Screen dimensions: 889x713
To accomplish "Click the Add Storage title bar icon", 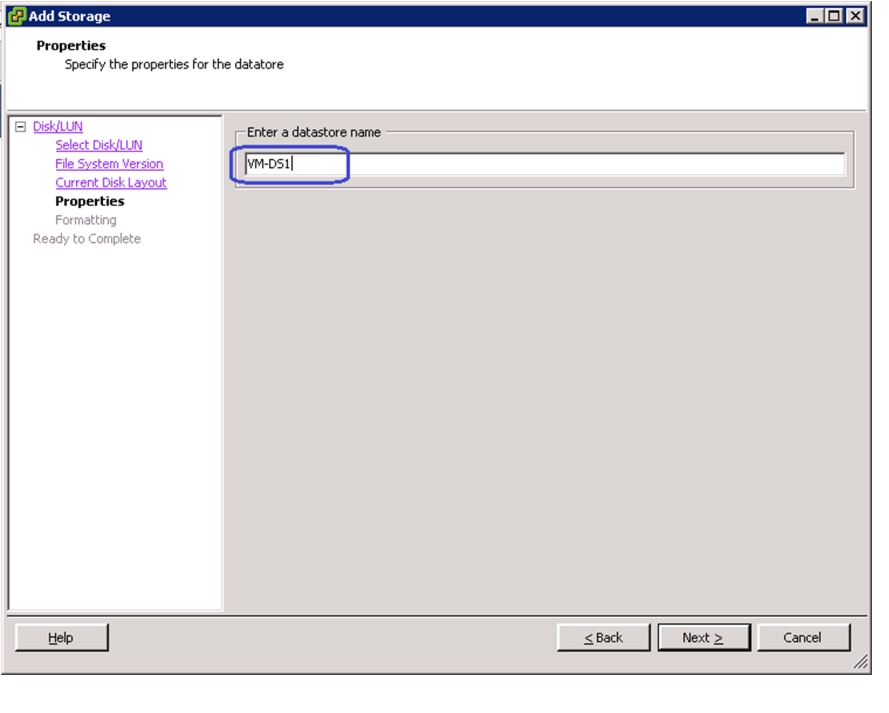I will pyautogui.click(x=17, y=16).
